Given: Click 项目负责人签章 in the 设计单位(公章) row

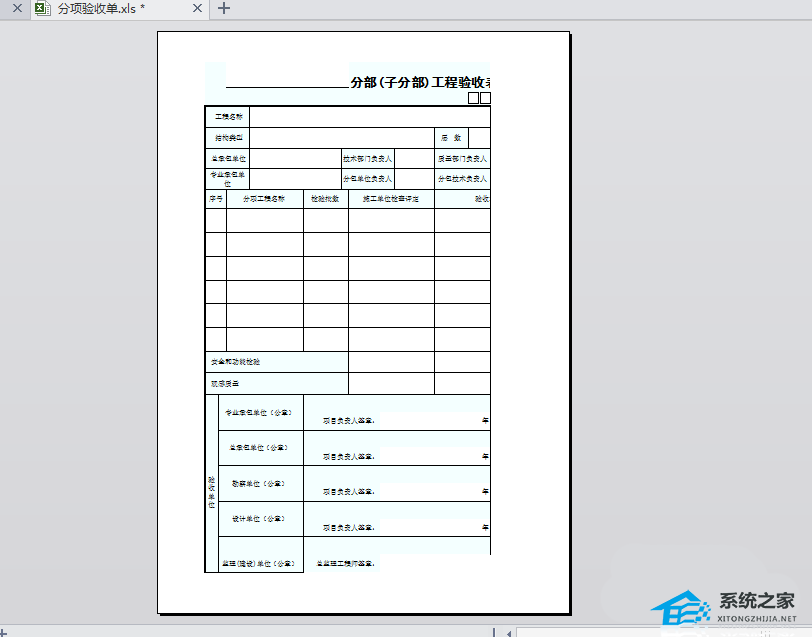Looking at the screenshot, I should (349, 528).
